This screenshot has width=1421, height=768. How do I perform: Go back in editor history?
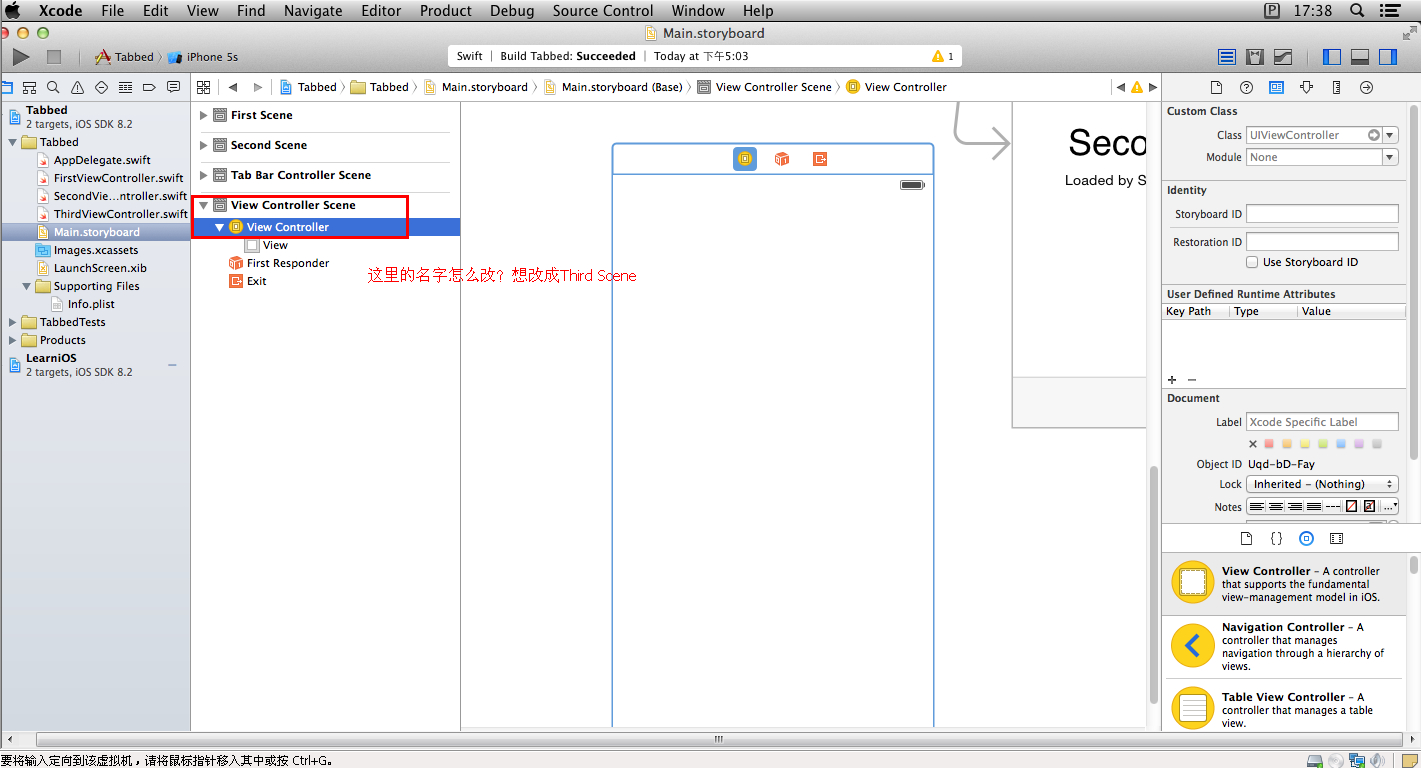click(x=233, y=87)
